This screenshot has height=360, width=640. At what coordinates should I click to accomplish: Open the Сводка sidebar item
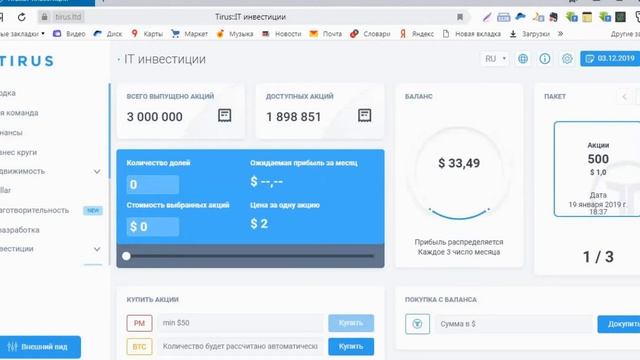(x=8, y=93)
